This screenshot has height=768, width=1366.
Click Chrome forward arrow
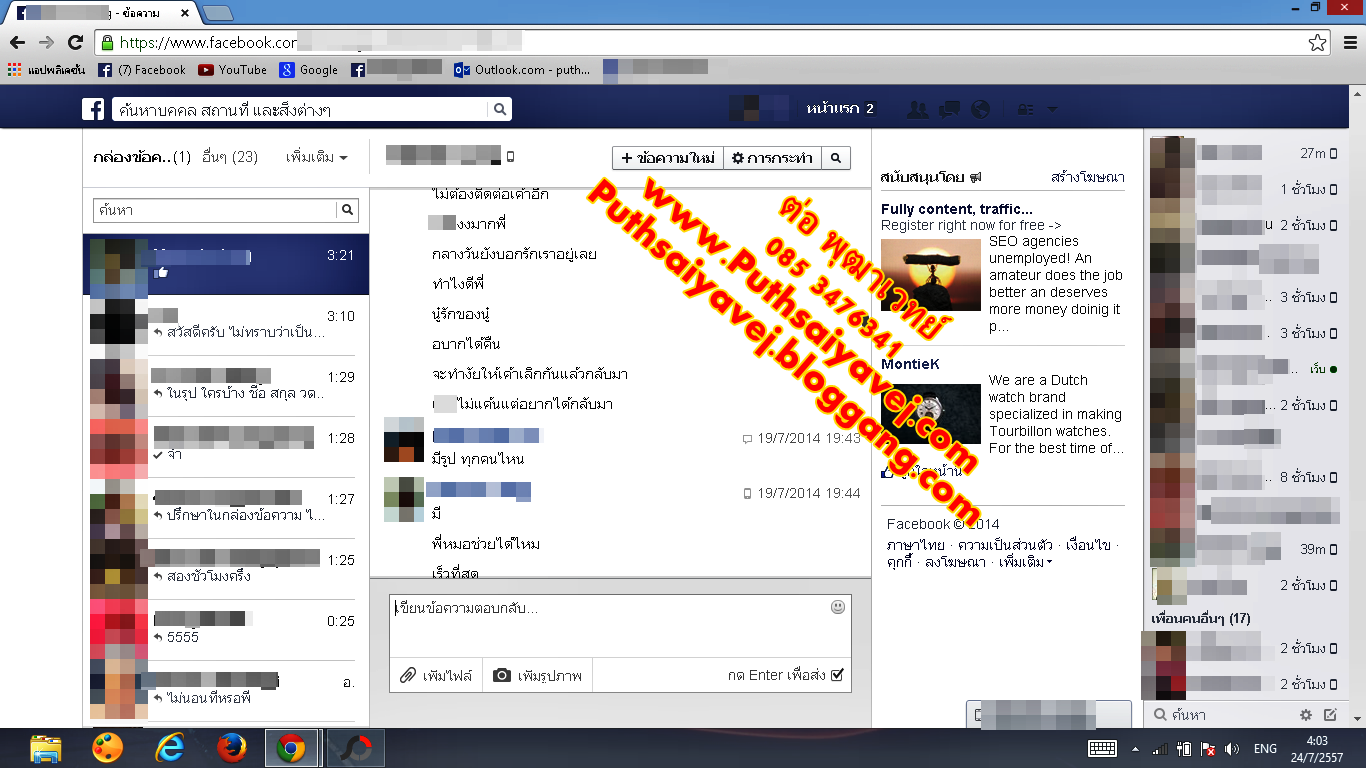pyautogui.click(x=46, y=42)
